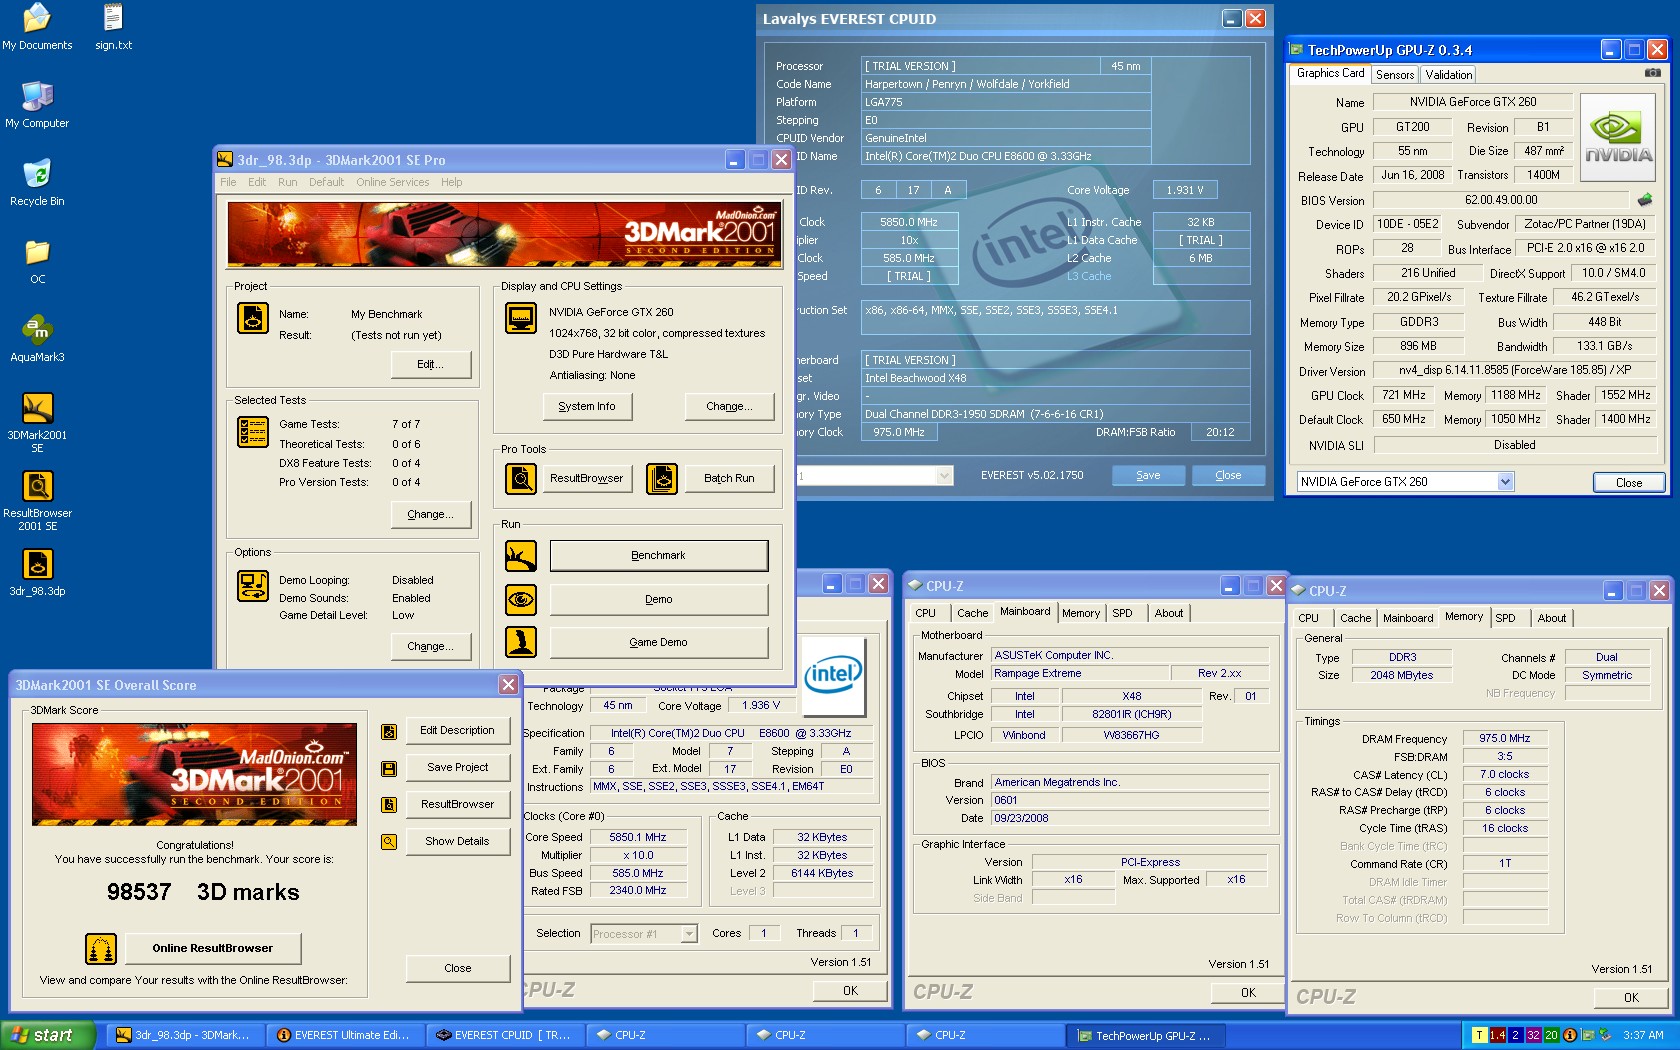Click the Benchmark button in 3DMark2001
Image resolution: width=1680 pixels, height=1050 pixels.
[x=659, y=556]
